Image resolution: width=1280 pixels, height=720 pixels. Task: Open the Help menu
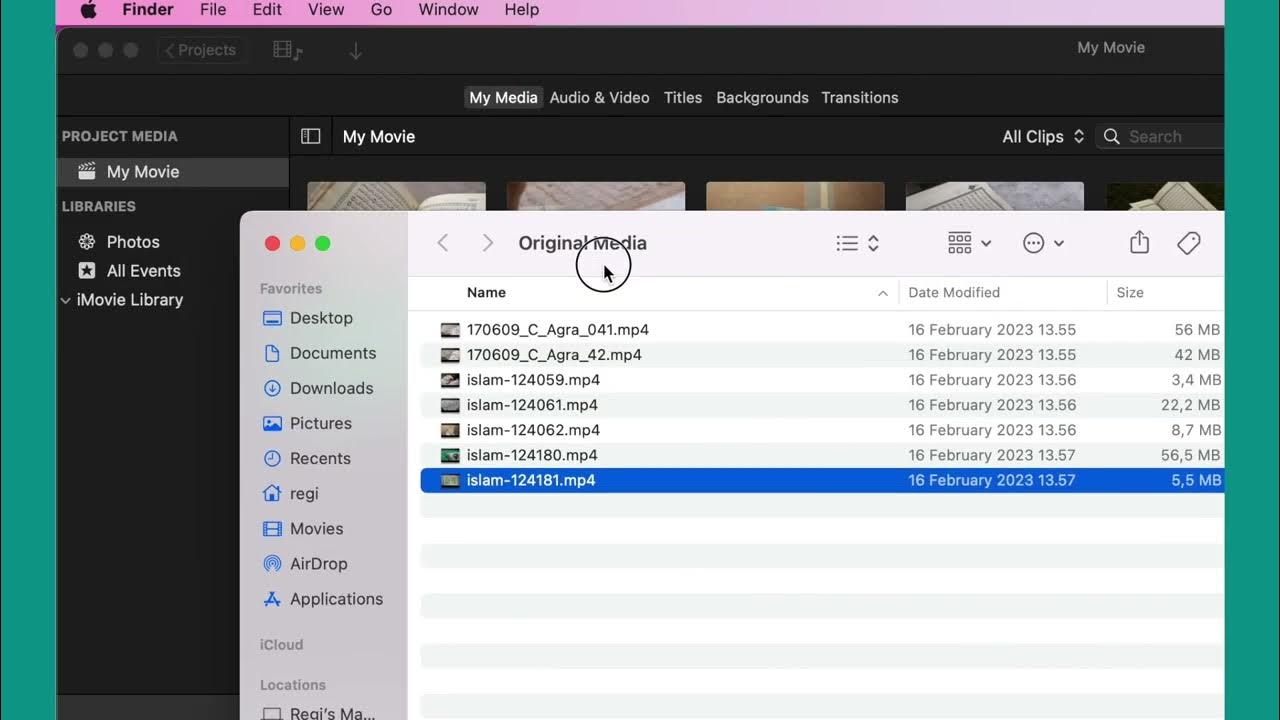click(x=522, y=10)
